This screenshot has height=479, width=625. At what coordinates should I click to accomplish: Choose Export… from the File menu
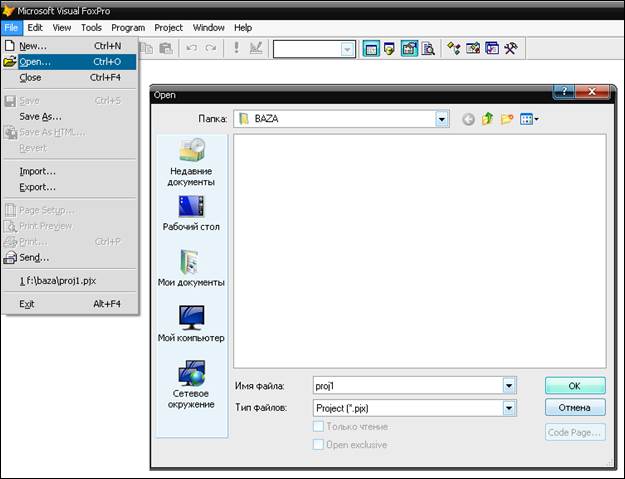[x=70, y=187]
